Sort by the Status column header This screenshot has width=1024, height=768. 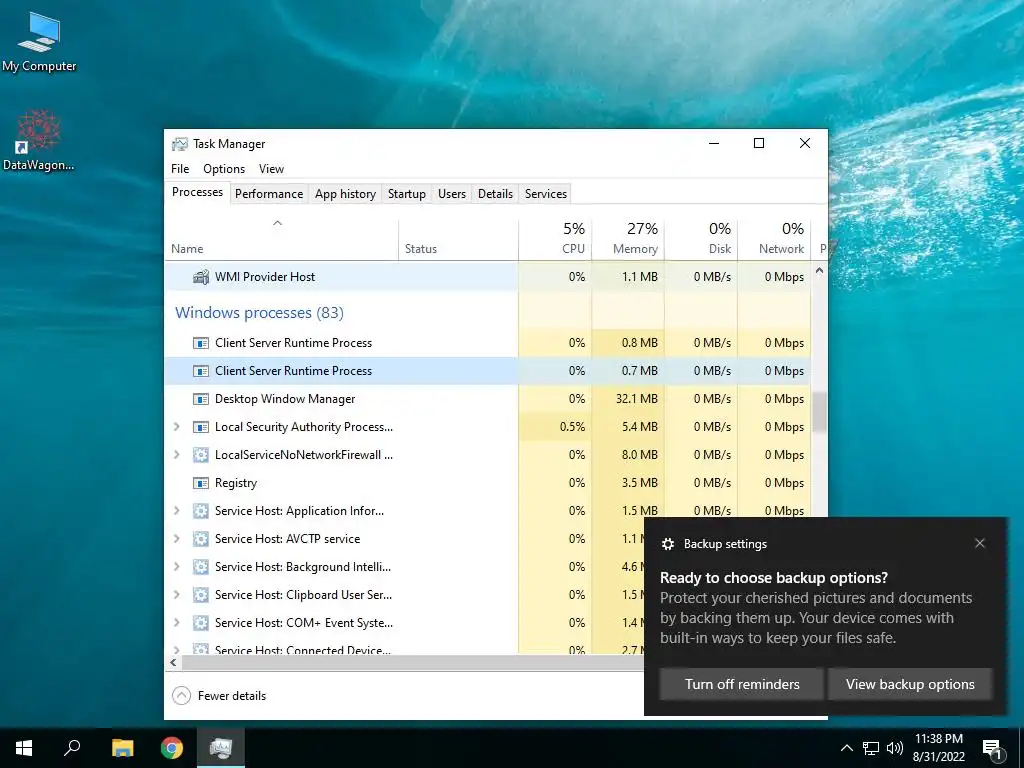coord(458,240)
